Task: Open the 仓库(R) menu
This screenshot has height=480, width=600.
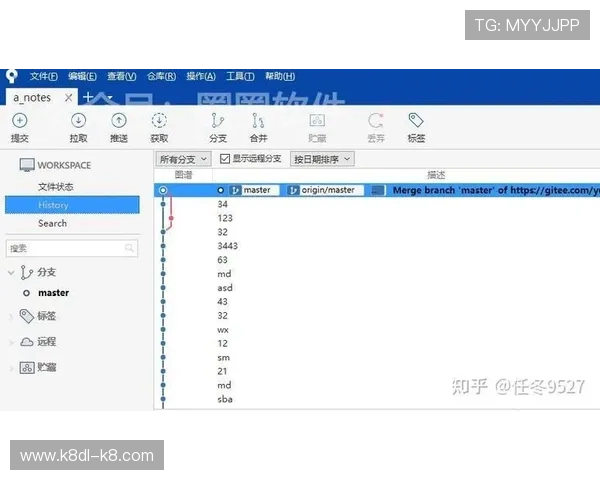Action: [x=161, y=76]
